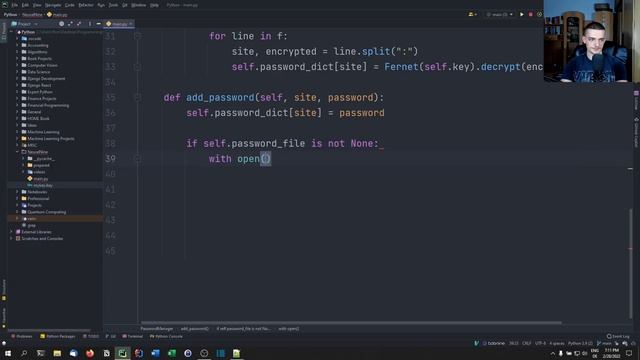This screenshot has width=640, height=360.
Task: Select the Quantum Computing folder
Action: pyautogui.click(x=47, y=212)
